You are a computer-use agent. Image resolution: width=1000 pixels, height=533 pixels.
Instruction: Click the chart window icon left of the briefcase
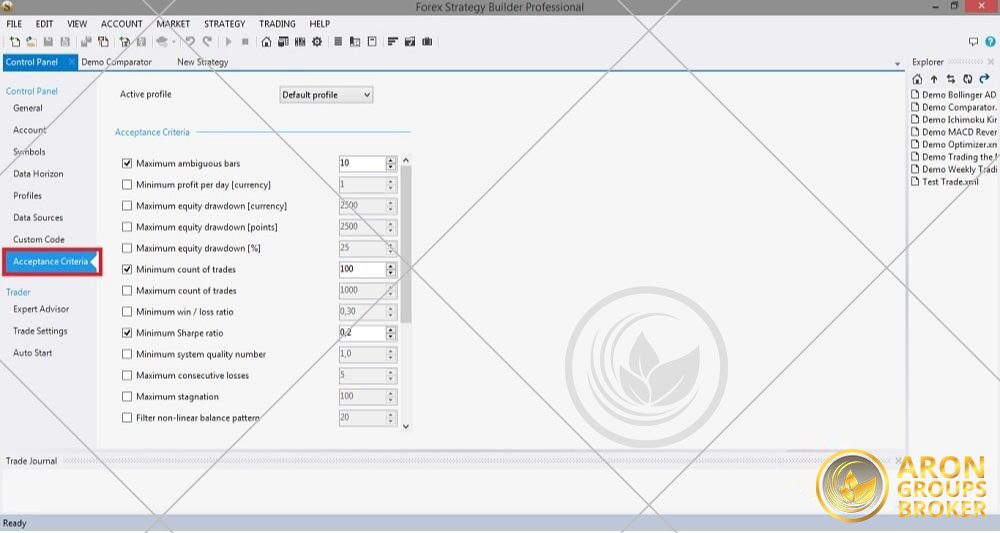(x=410, y=42)
